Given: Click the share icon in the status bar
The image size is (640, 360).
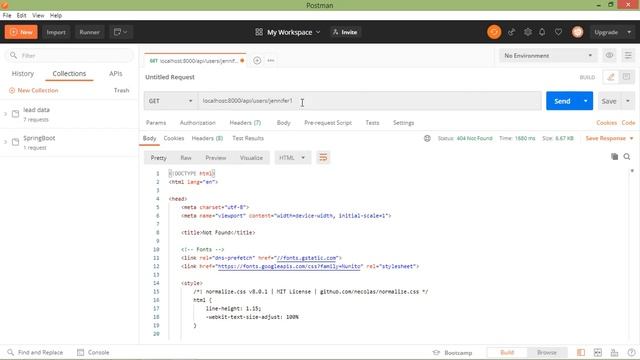Looking at the screenshot, I should pos(614,353).
